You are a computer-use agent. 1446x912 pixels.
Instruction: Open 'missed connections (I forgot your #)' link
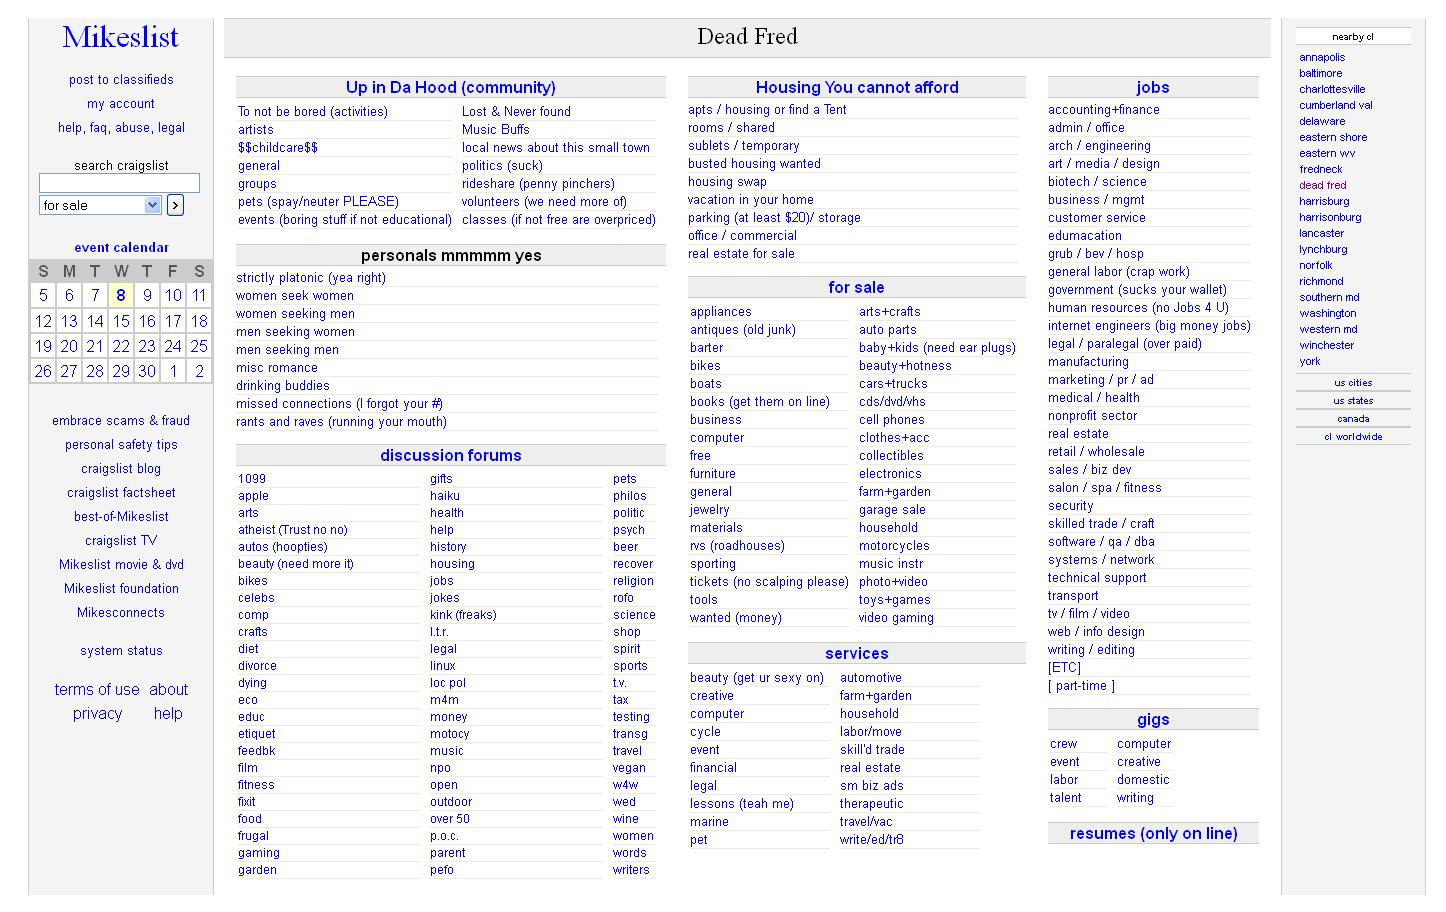(x=340, y=404)
